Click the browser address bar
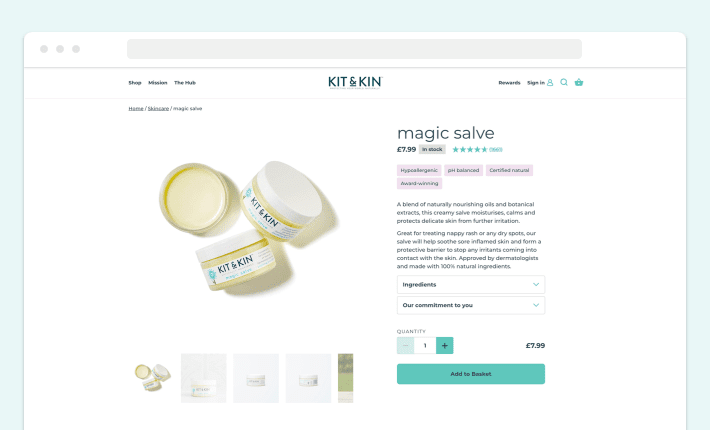This screenshot has width=710, height=430. (x=354, y=49)
